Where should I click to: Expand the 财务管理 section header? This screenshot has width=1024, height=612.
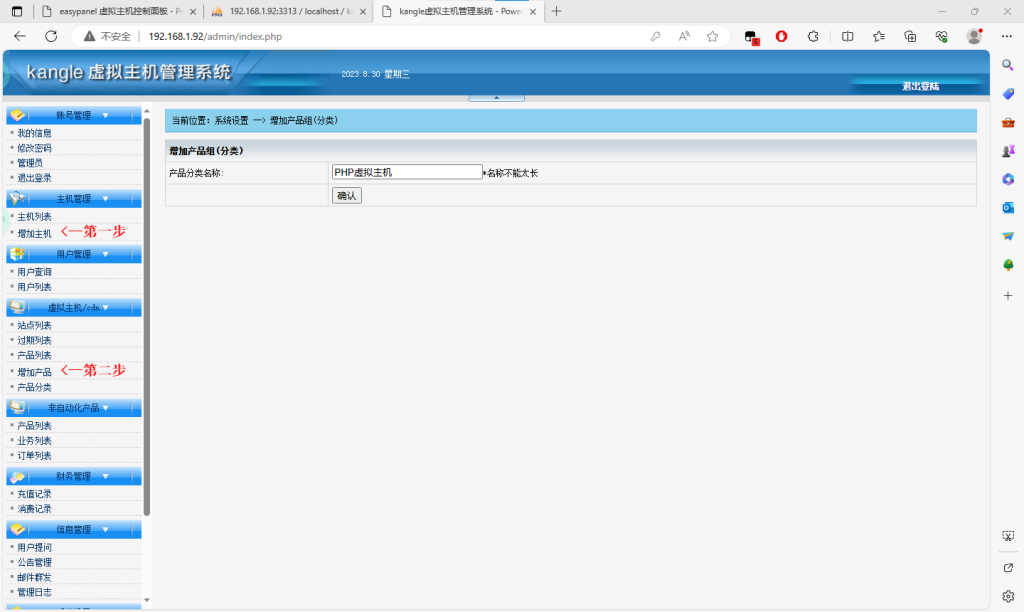(x=74, y=476)
